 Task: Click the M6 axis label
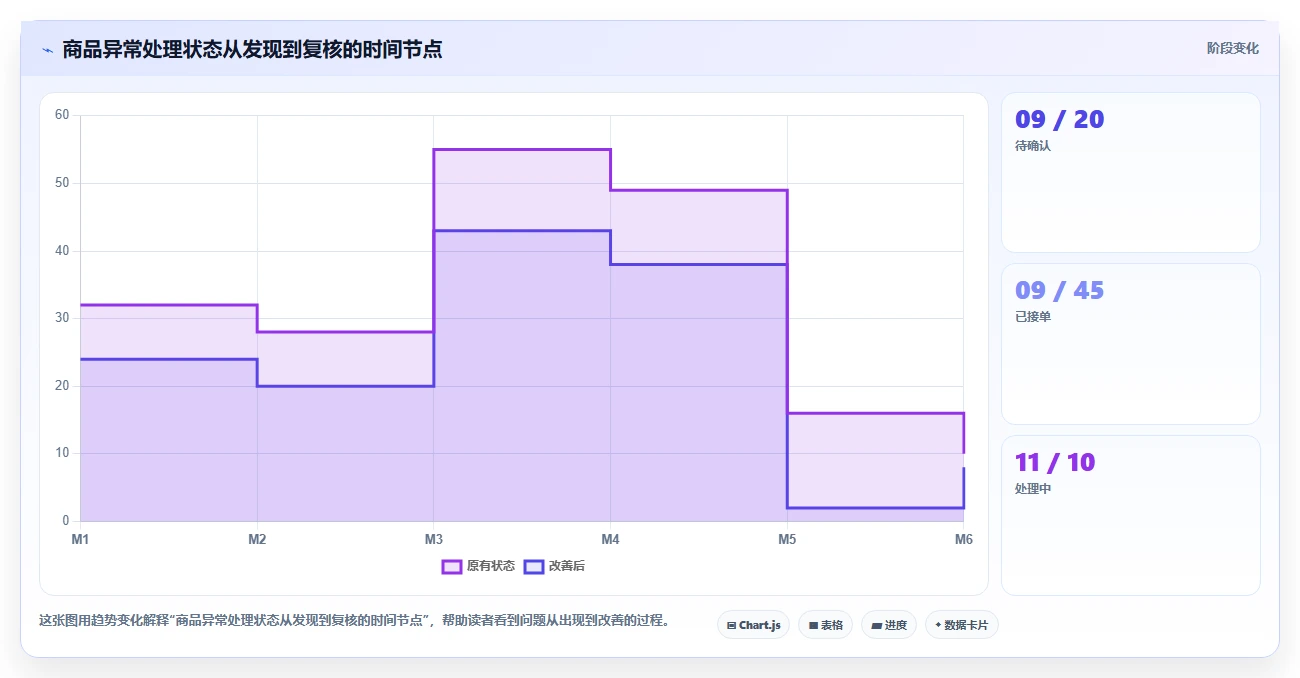(963, 540)
